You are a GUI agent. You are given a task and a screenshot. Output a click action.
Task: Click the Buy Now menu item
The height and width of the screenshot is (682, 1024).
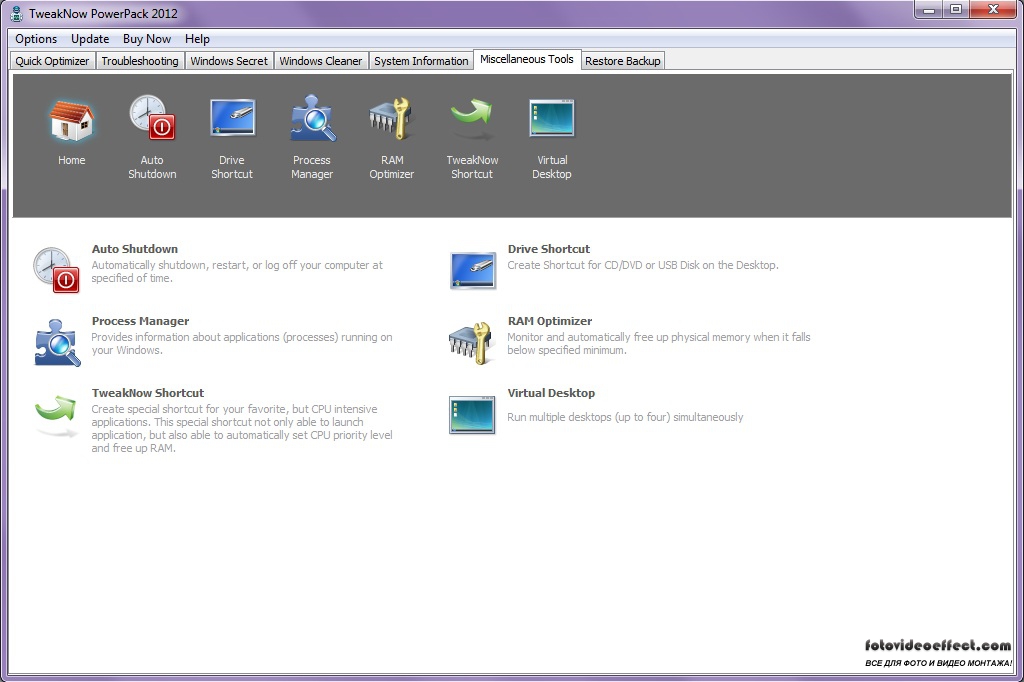pyautogui.click(x=147, y=39)
